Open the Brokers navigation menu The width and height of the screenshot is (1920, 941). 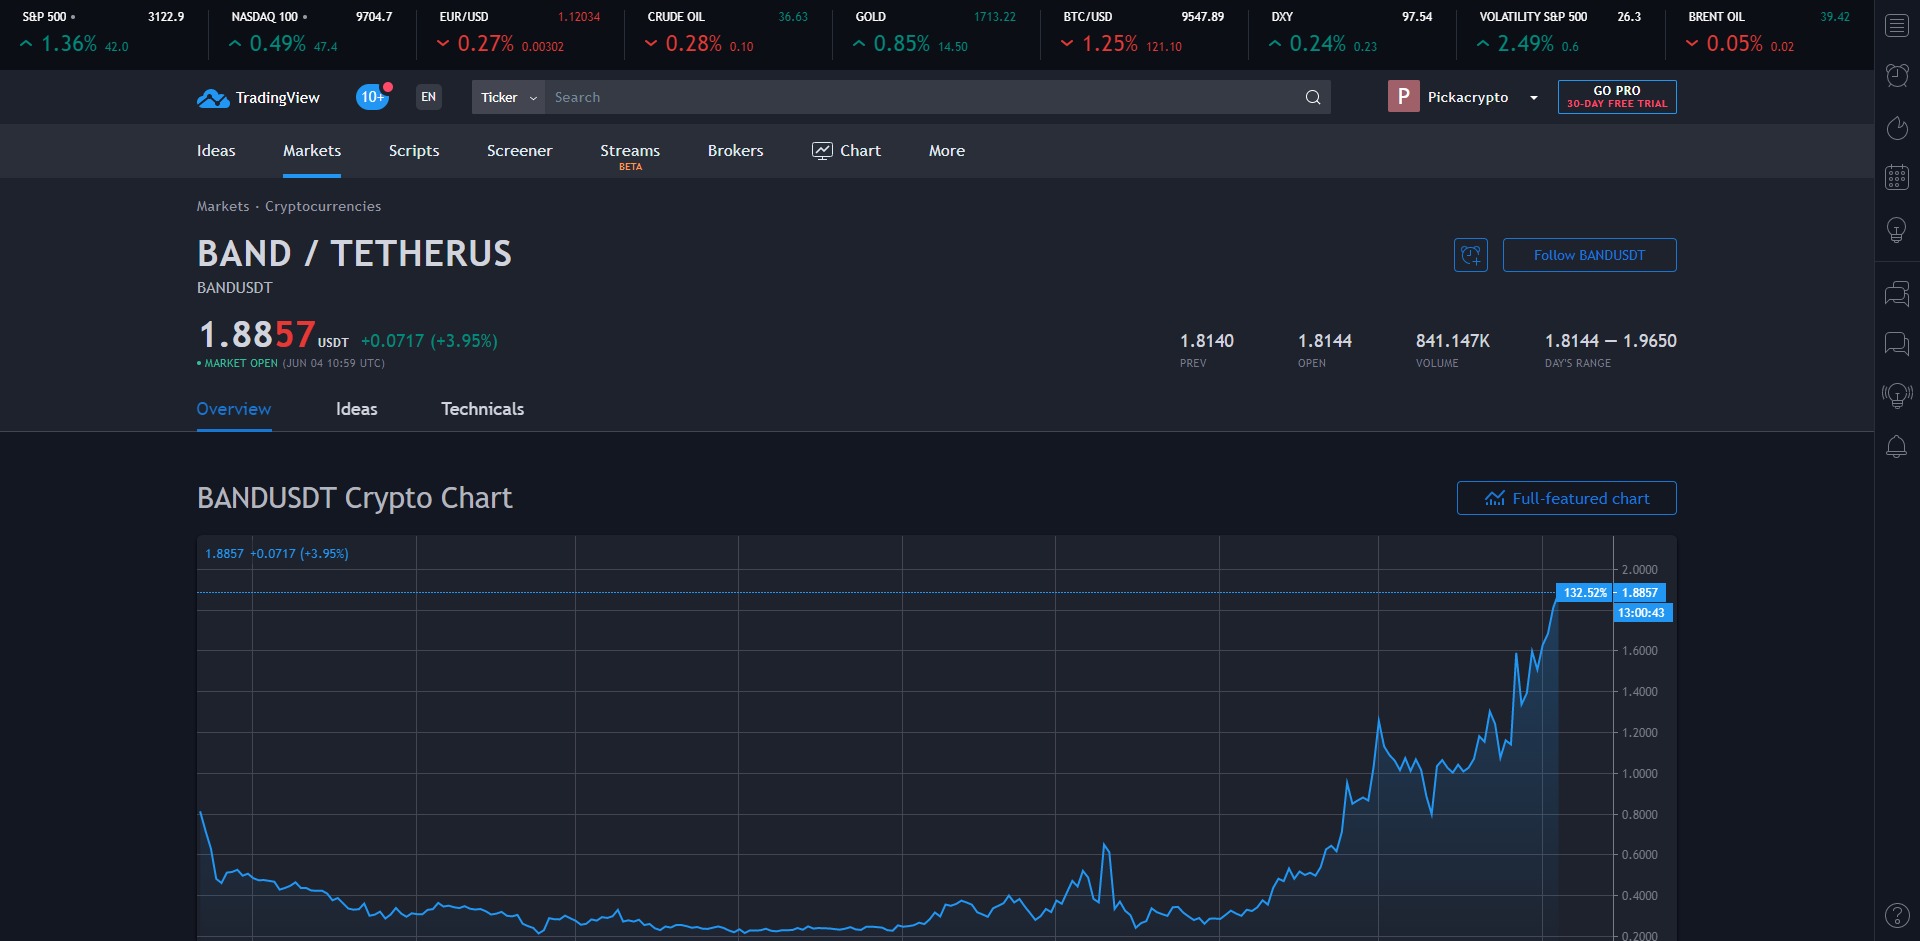pyautogui.click(x=736, y=151)
